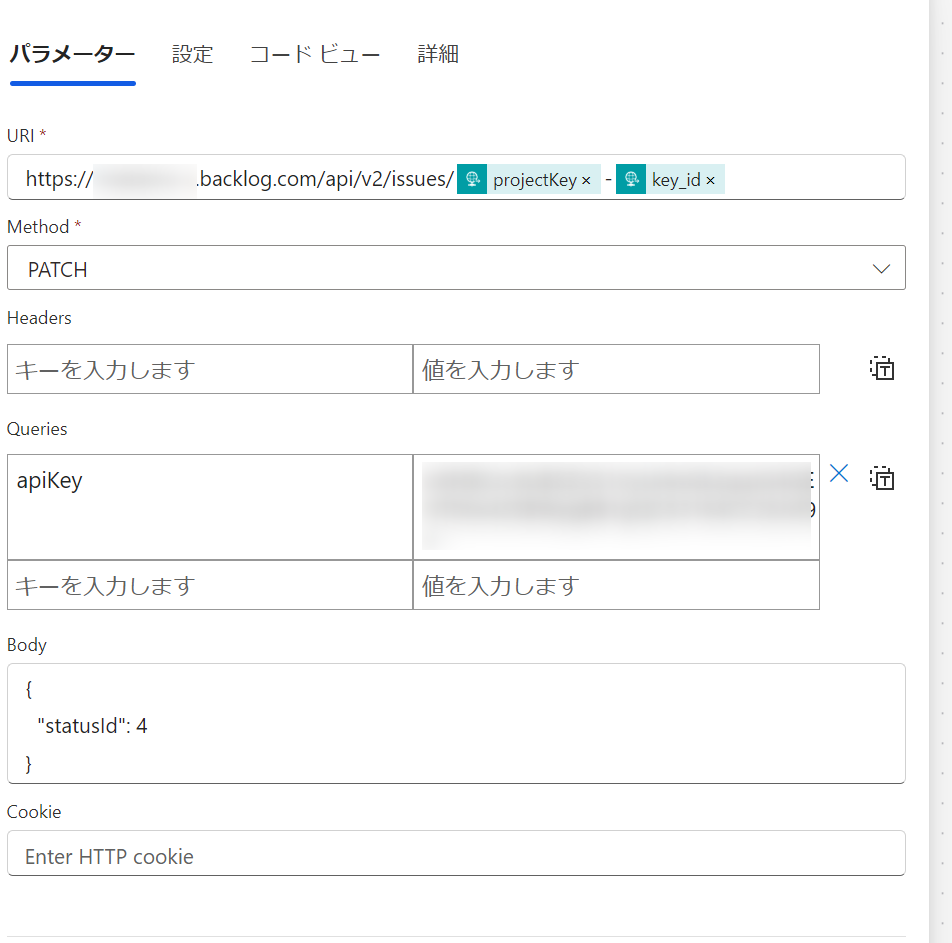Viewport: 952px width, 943px height.
Task: Select the 詳細 tab
Action: (x=437, y=54)
